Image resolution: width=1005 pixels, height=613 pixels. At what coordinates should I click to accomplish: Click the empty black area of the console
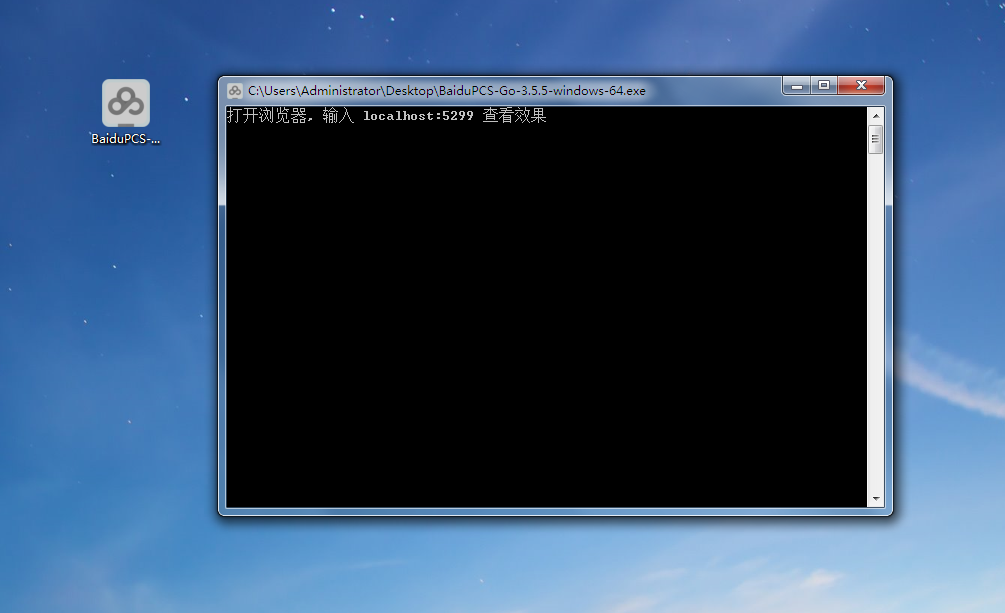(545, 320)
